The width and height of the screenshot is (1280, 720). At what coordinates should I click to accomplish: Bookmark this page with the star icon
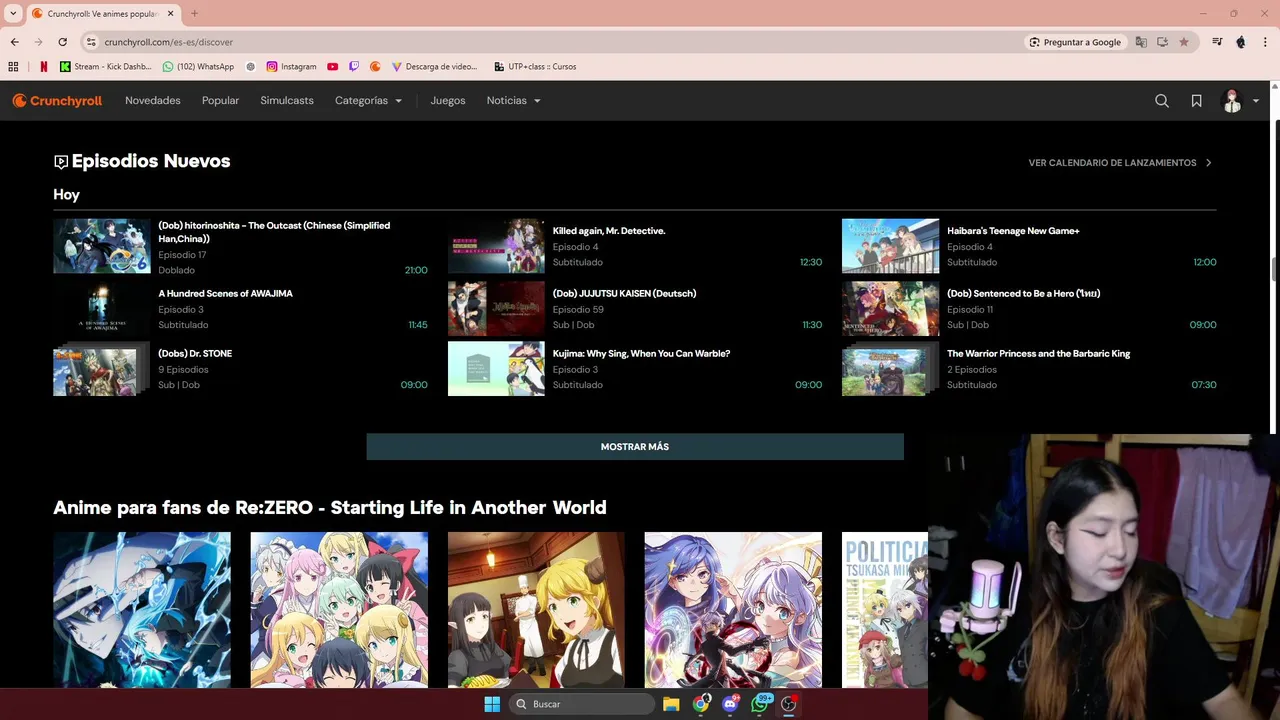tap(1184, 42)
